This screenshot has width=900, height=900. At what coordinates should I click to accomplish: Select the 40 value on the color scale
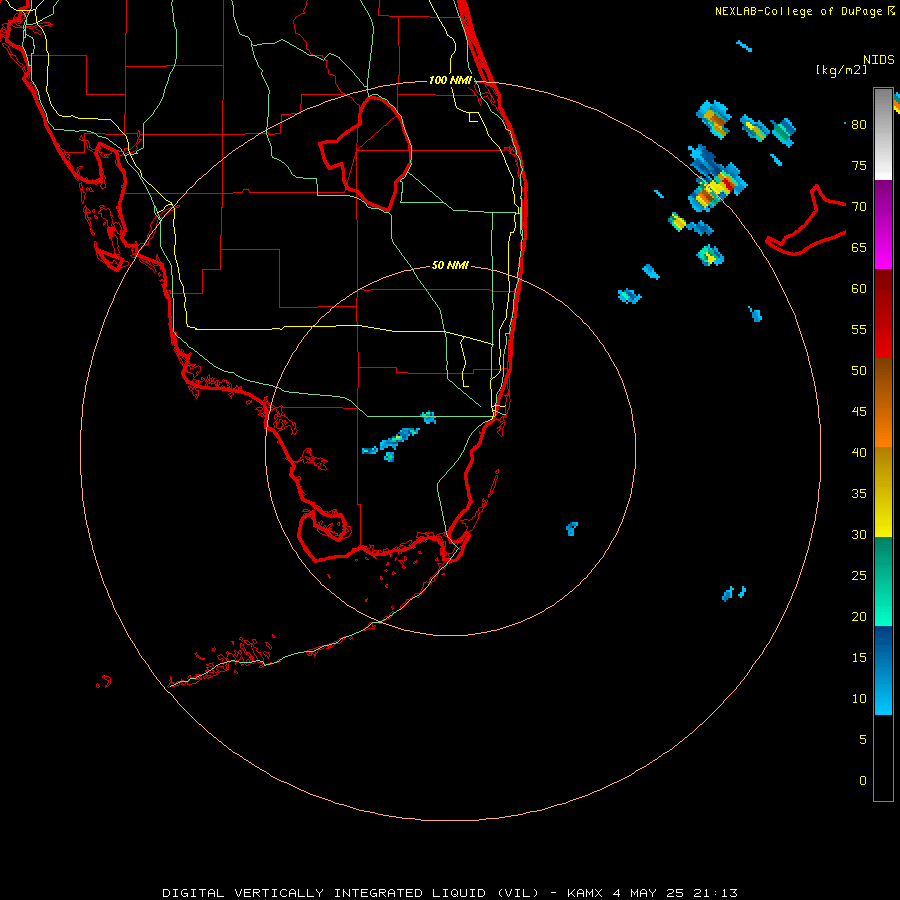(859, 452)
